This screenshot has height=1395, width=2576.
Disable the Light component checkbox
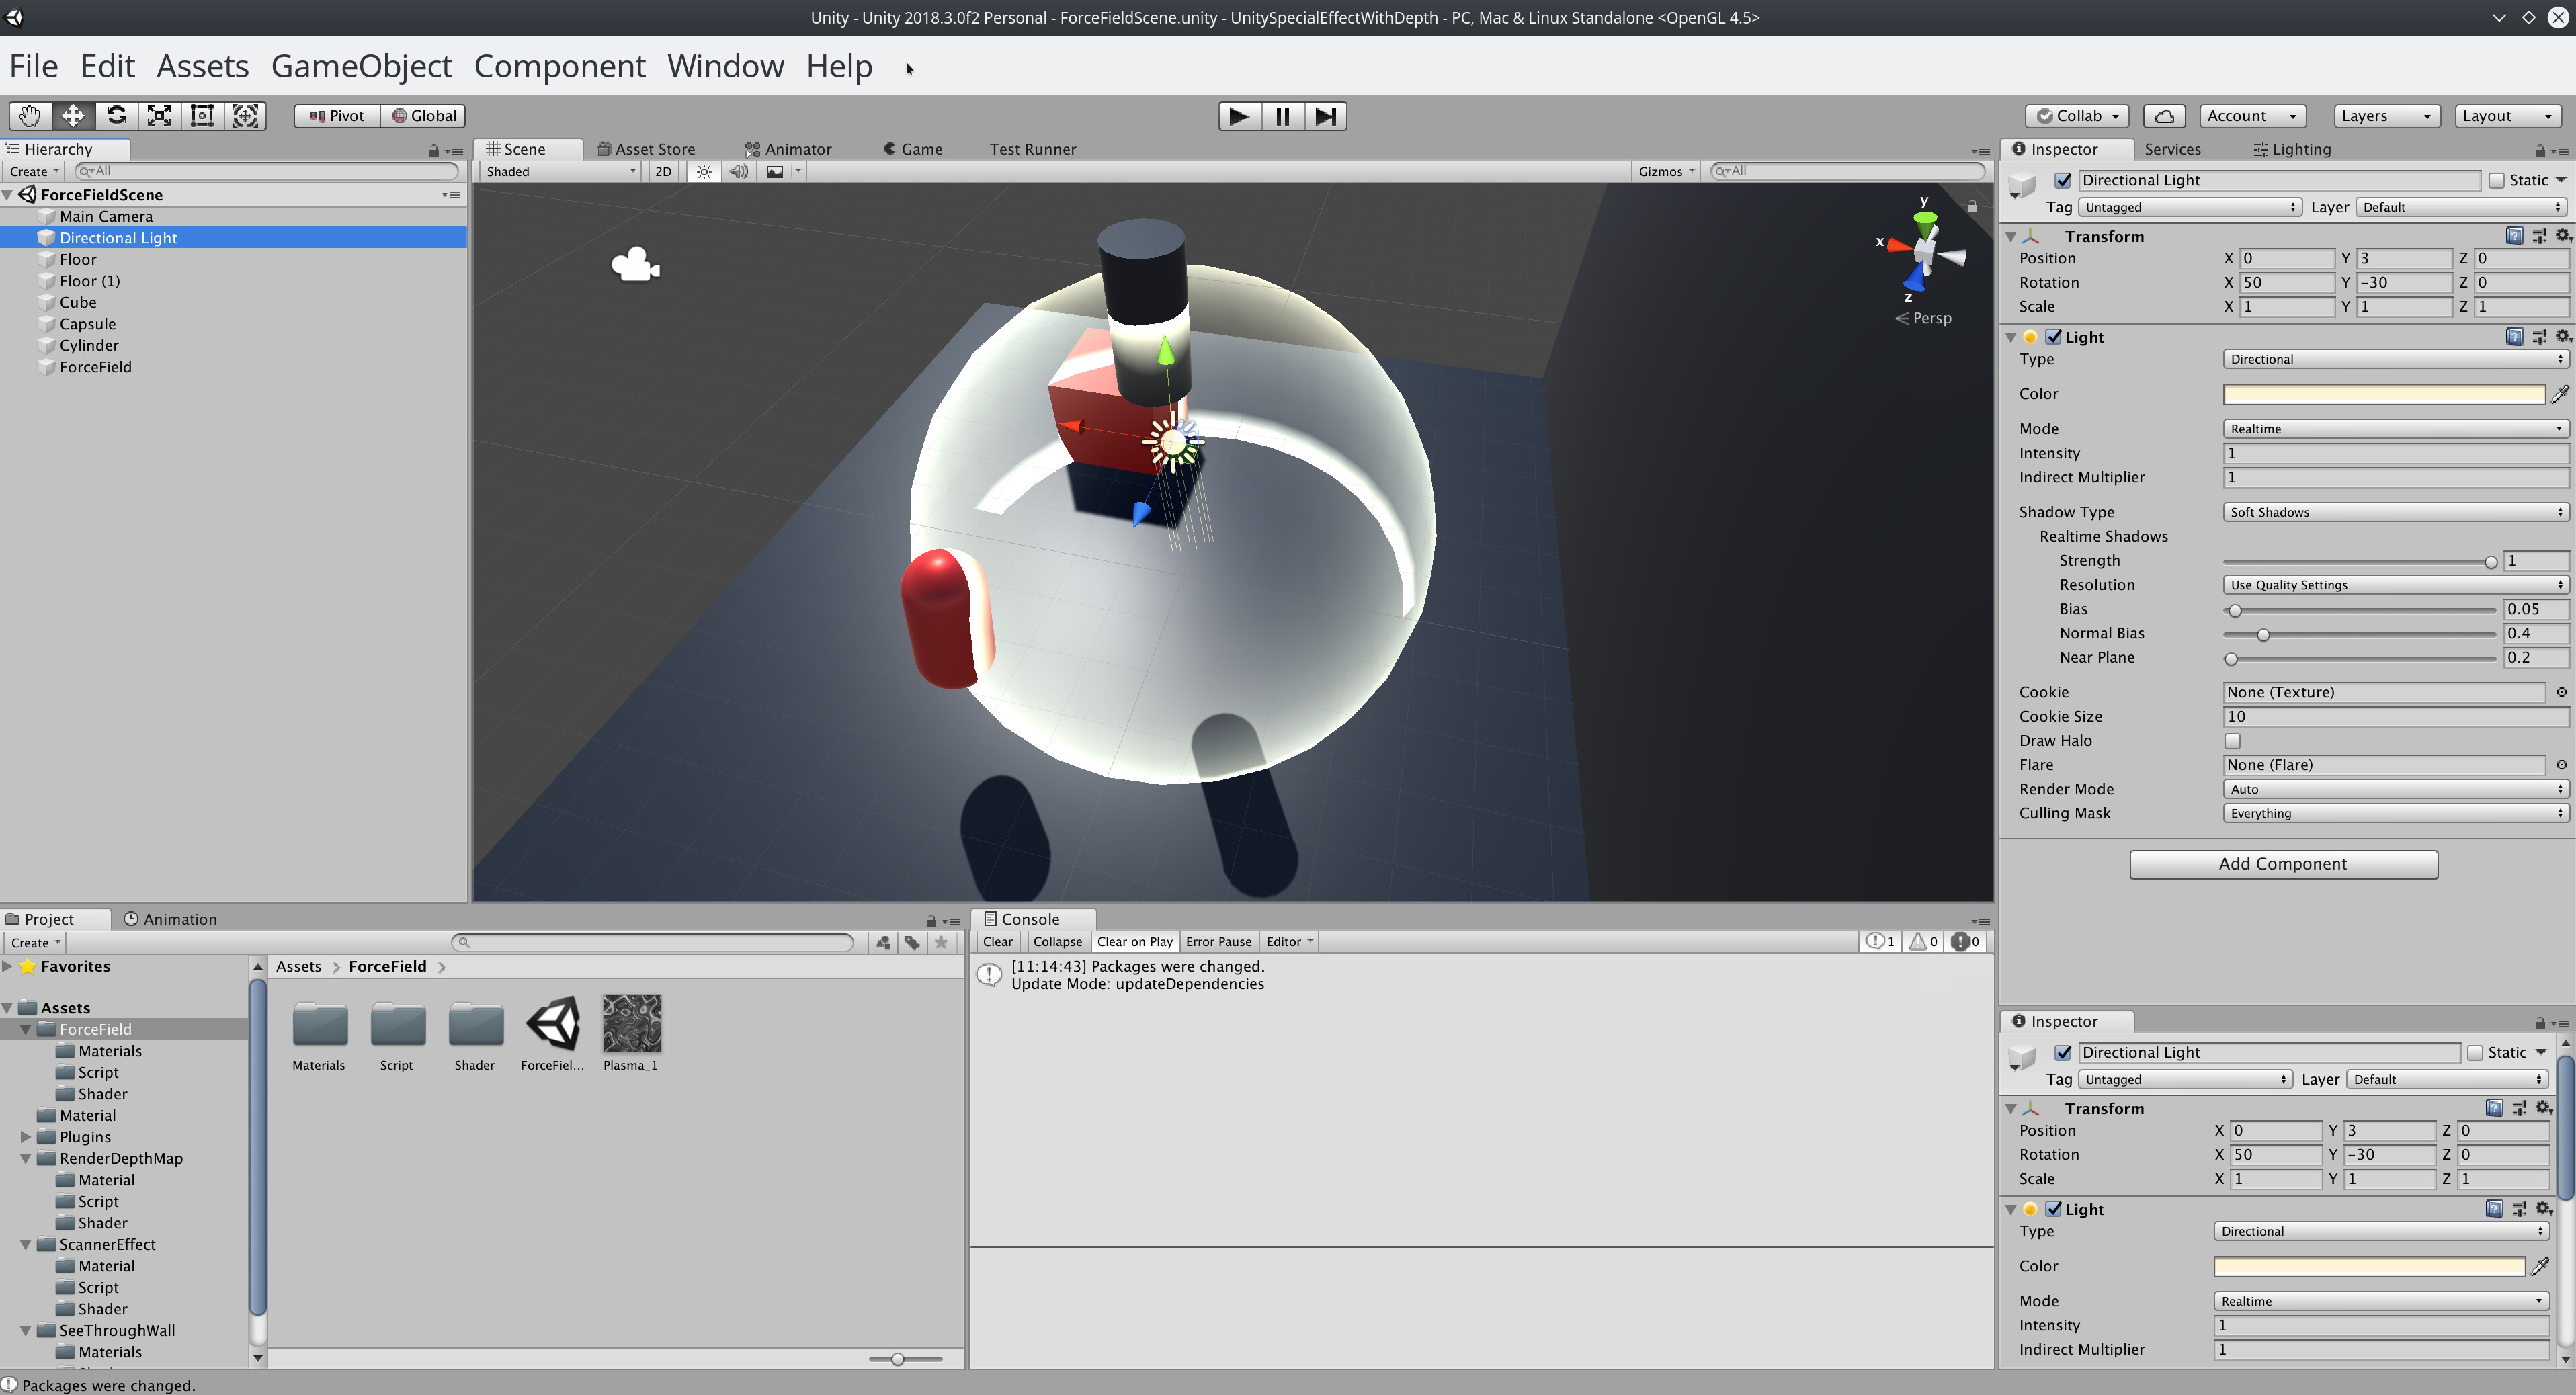click(x=2055, y=337)
